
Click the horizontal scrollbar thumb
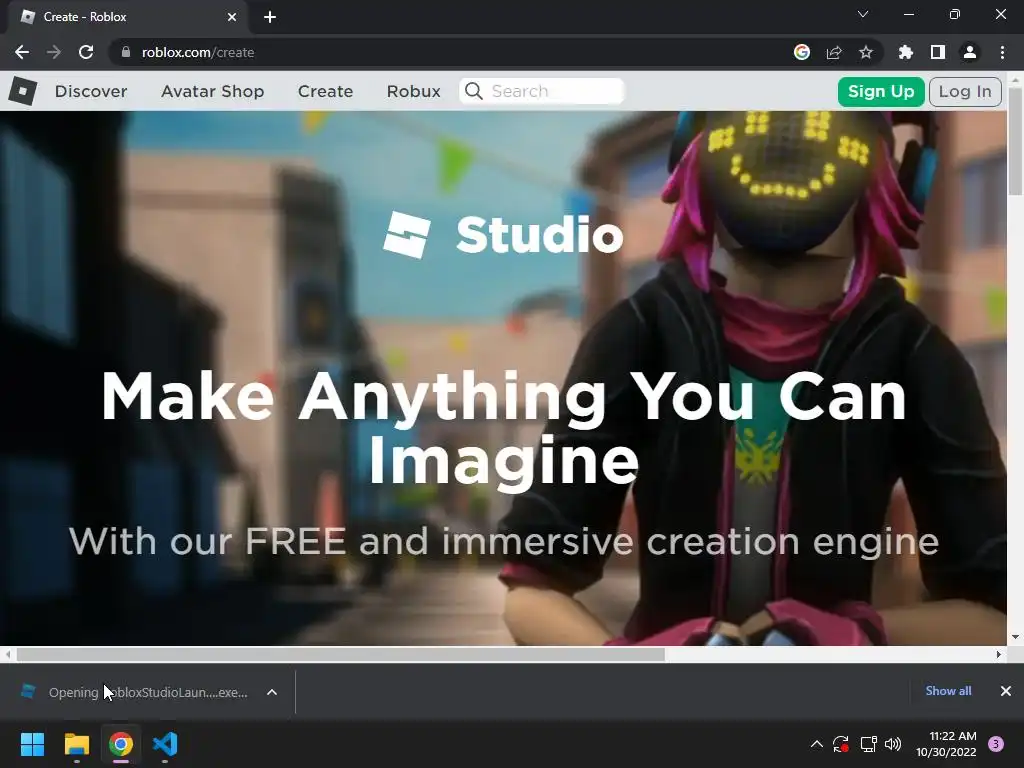coord(340,654)
